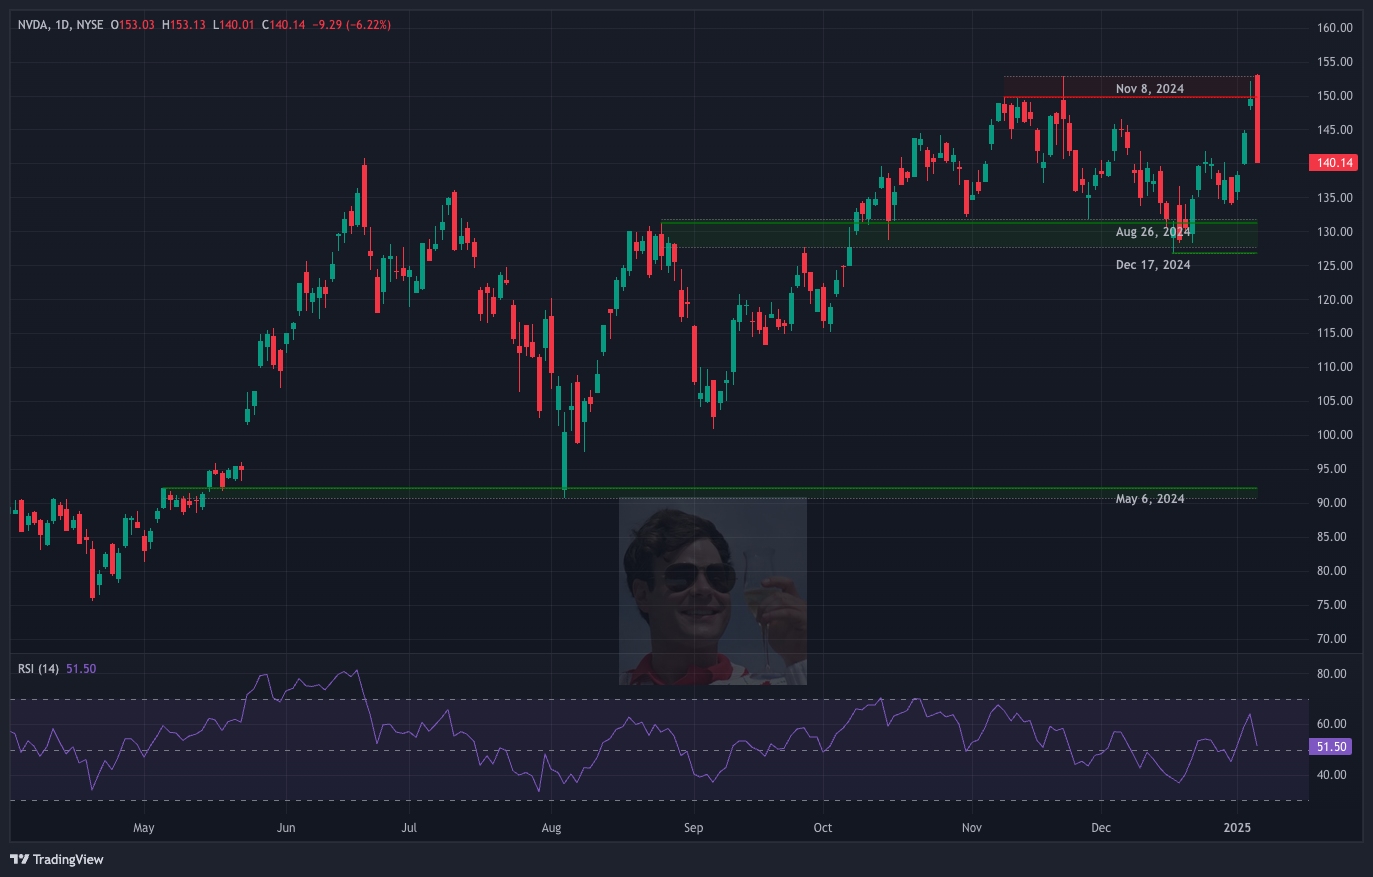Click the 100.00 price axis label
1373x877 pixels.
(x=1334, y=435)
